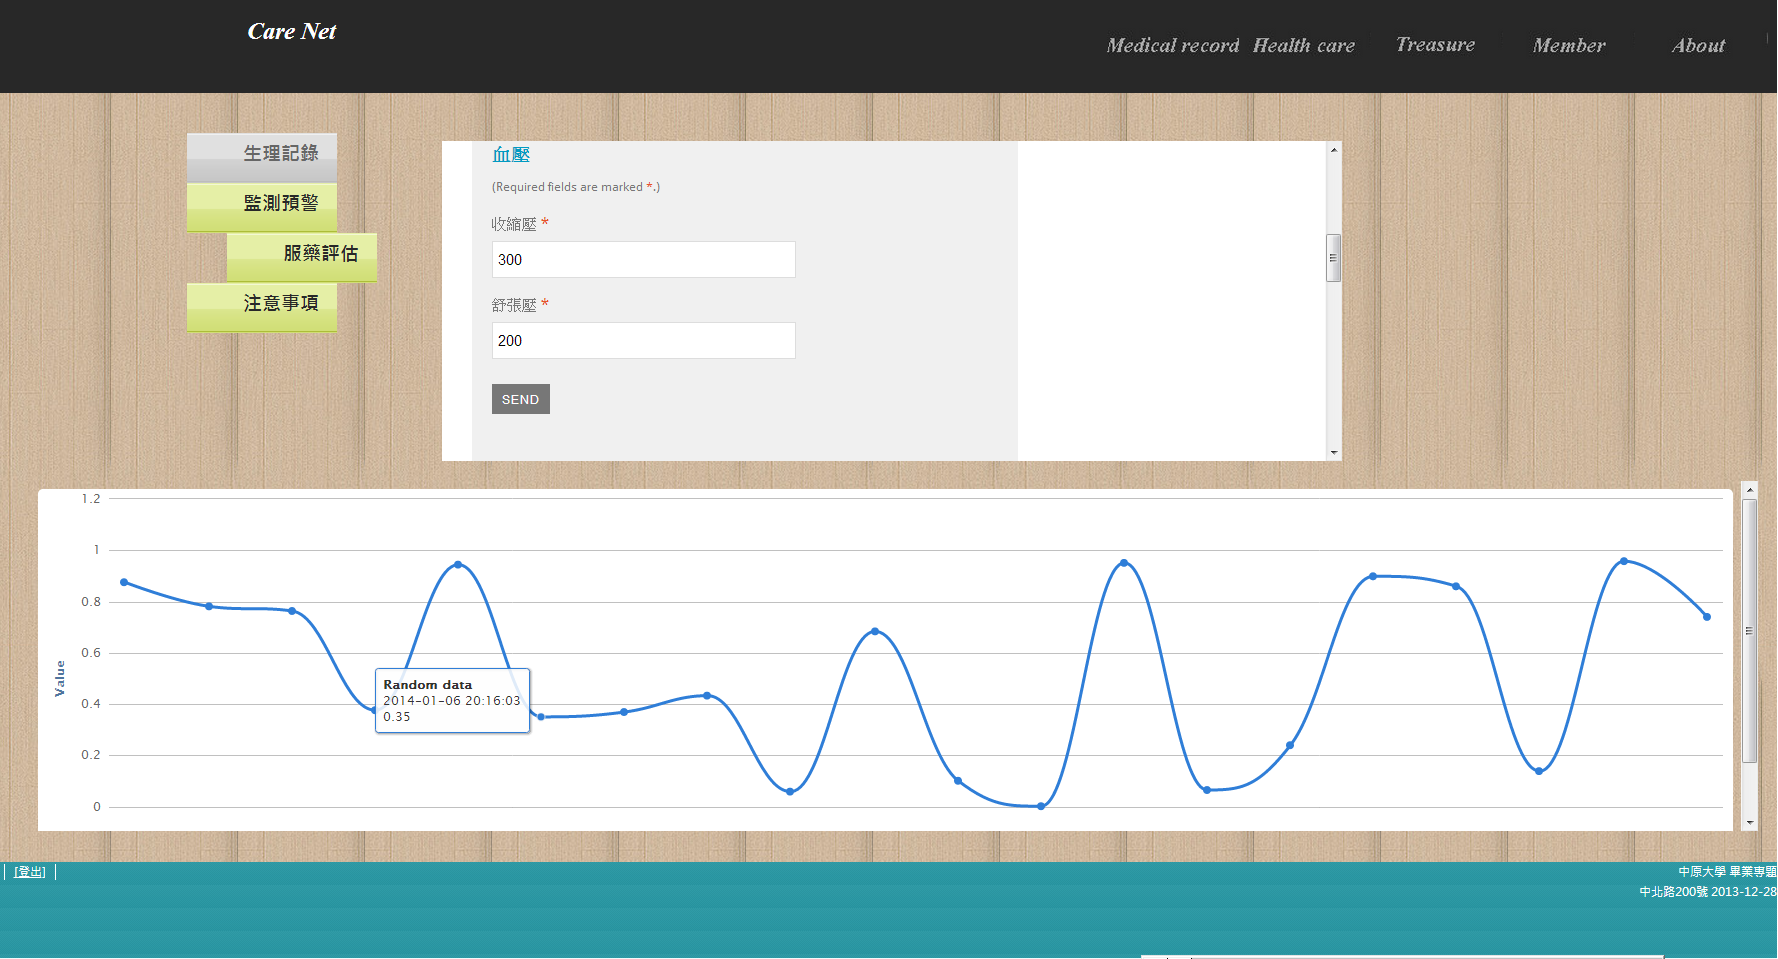Viewport: 1778px width, 959px height.
Task: Click the Care Net logo
Action: (291, 32)
